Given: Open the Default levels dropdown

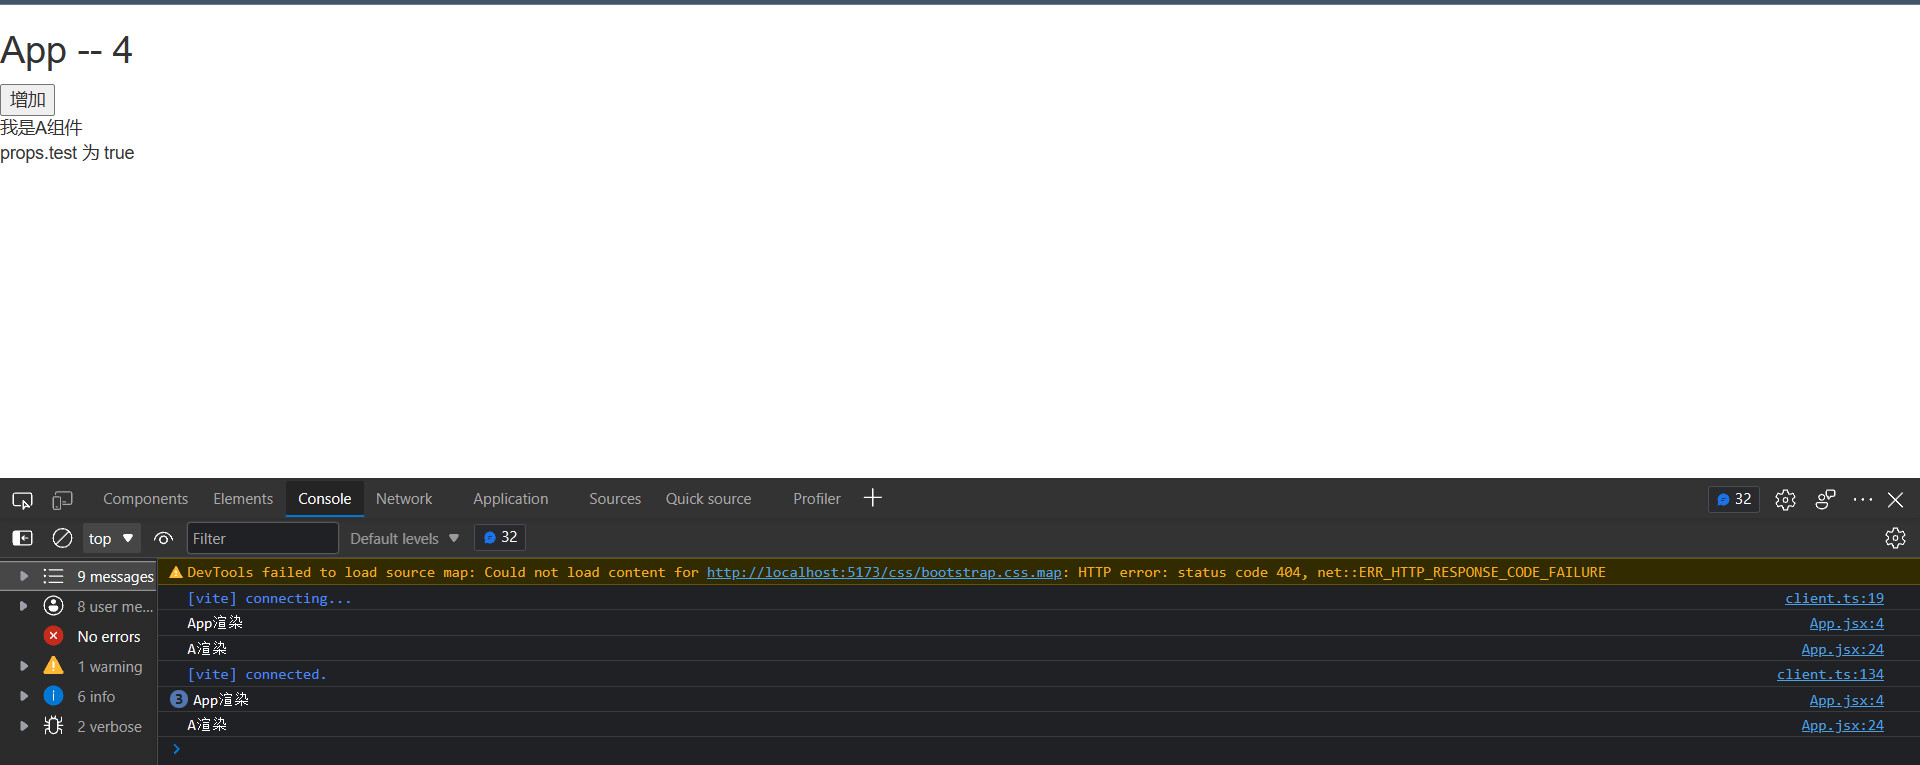Looking at the screenshot, I should (x=404, y=538).
